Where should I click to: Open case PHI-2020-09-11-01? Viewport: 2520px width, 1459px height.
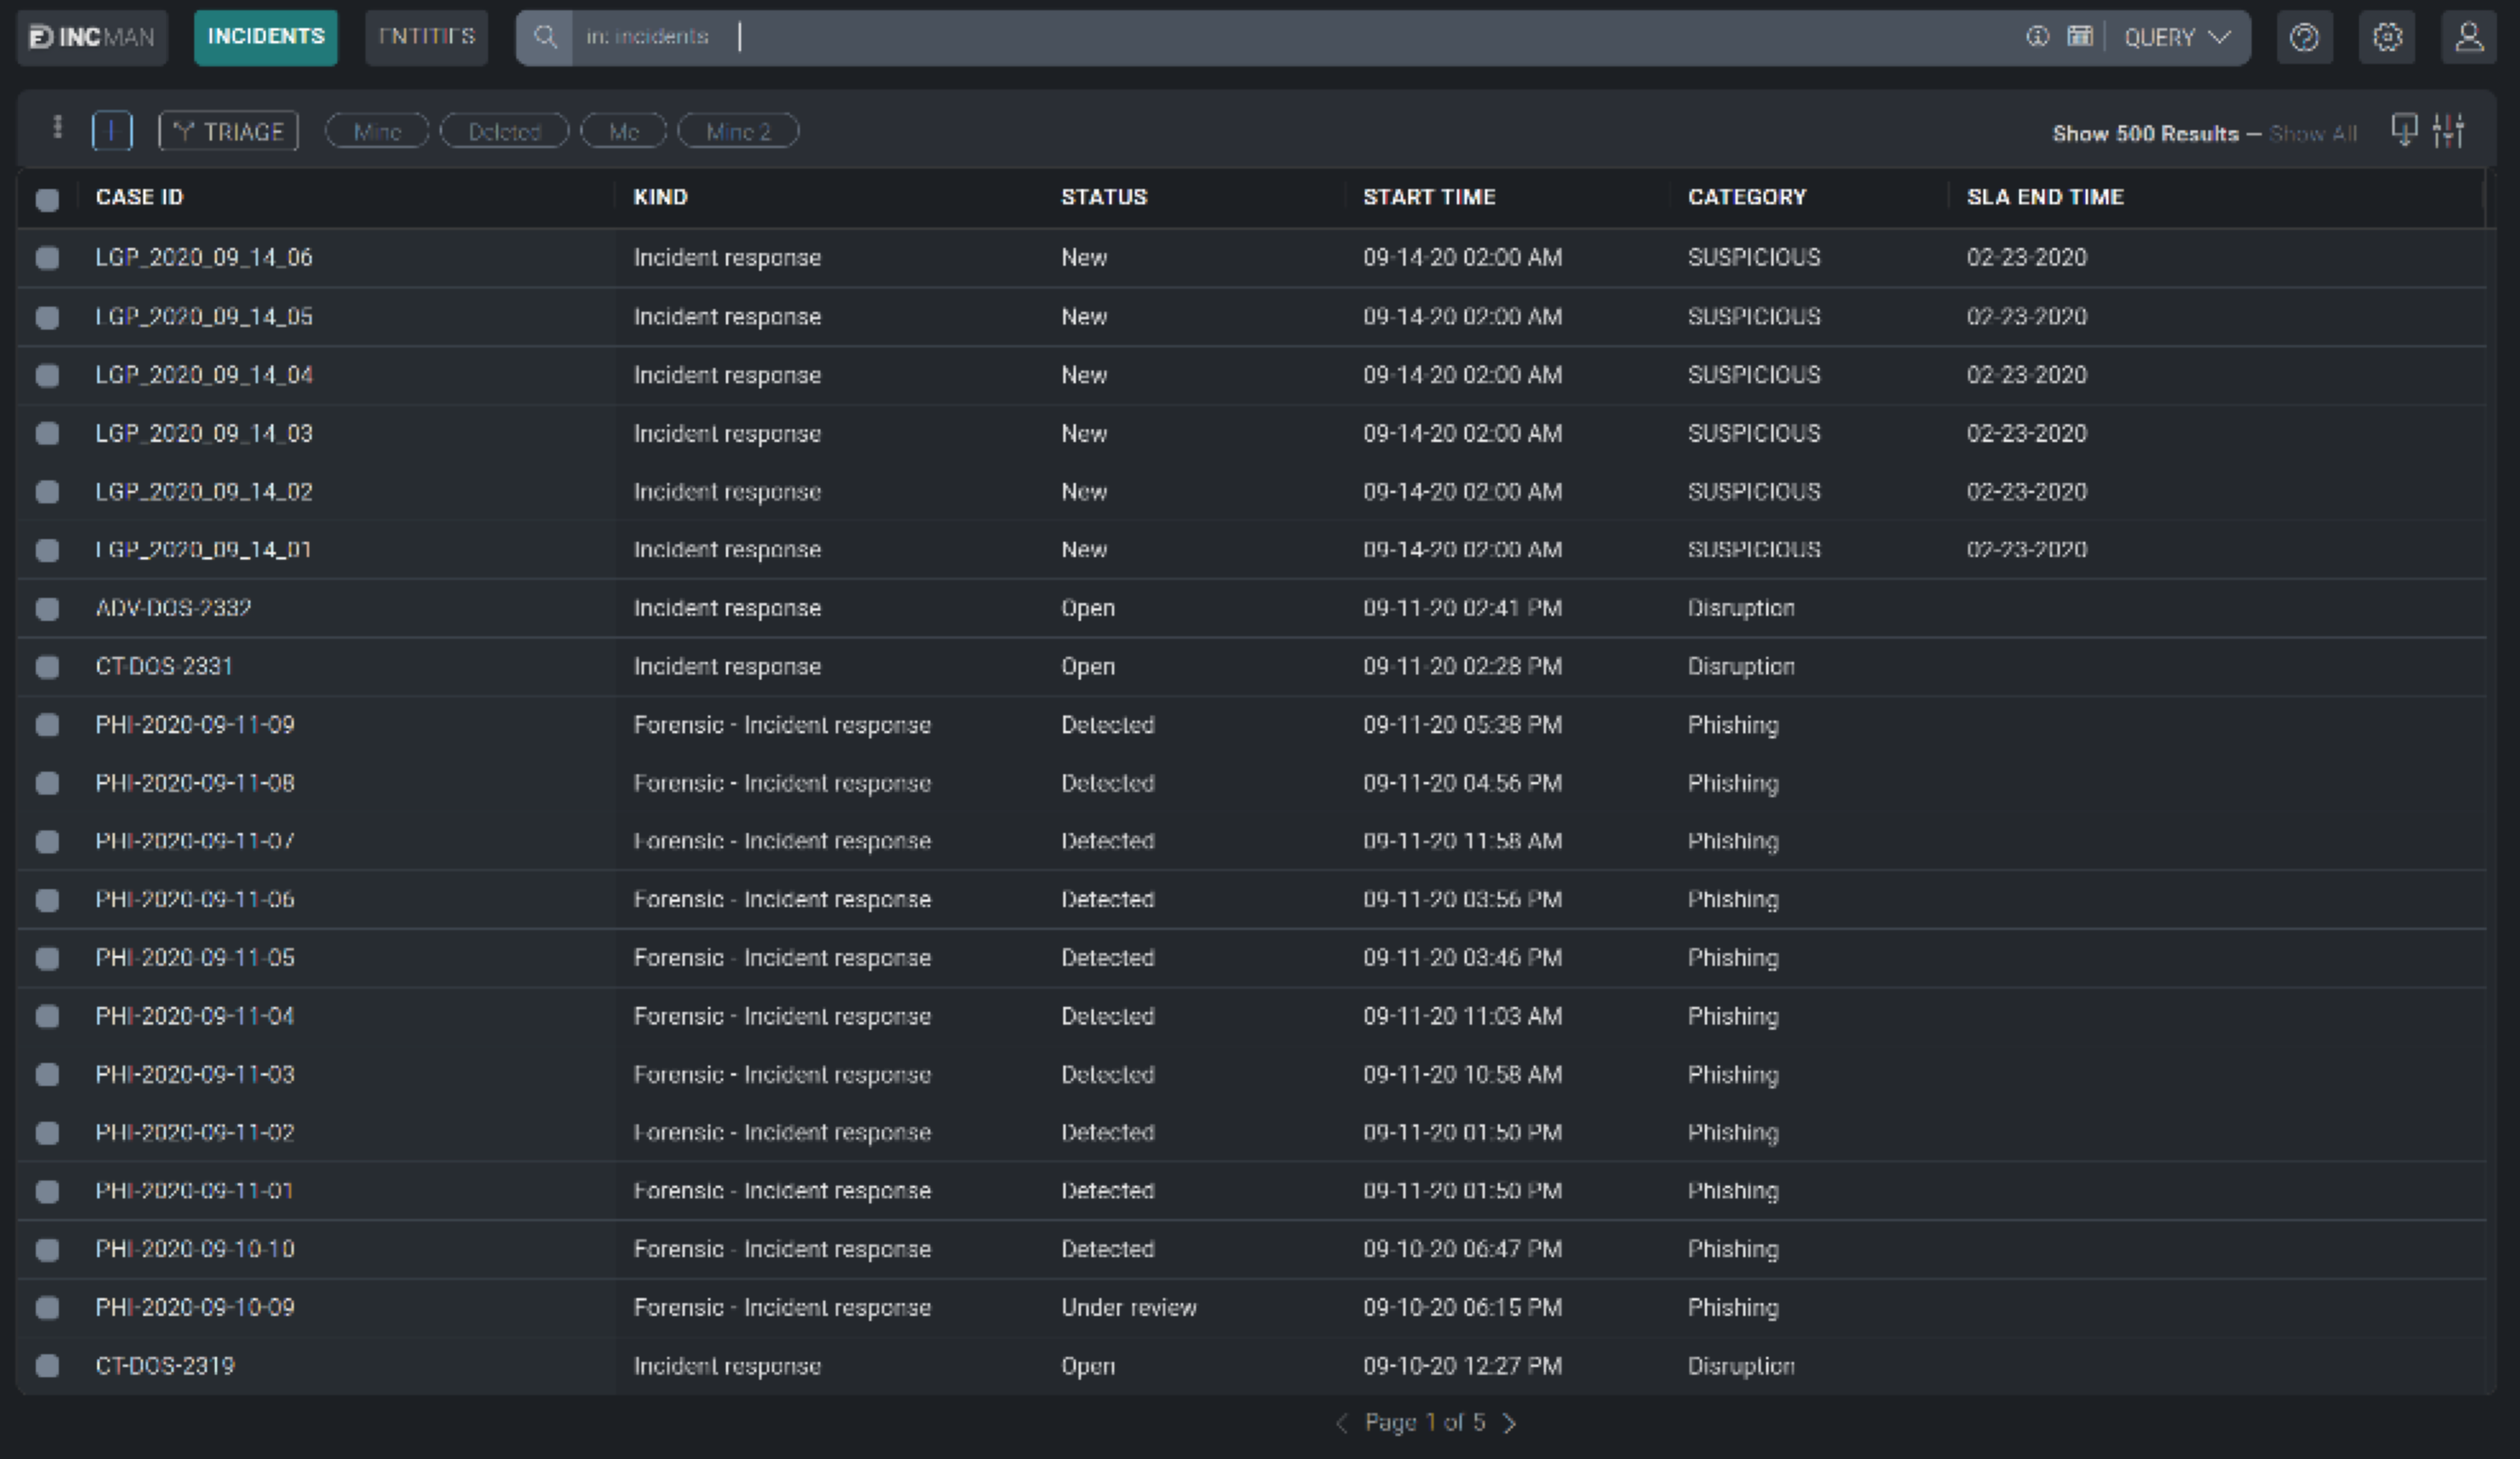(x=195, y=1191)
